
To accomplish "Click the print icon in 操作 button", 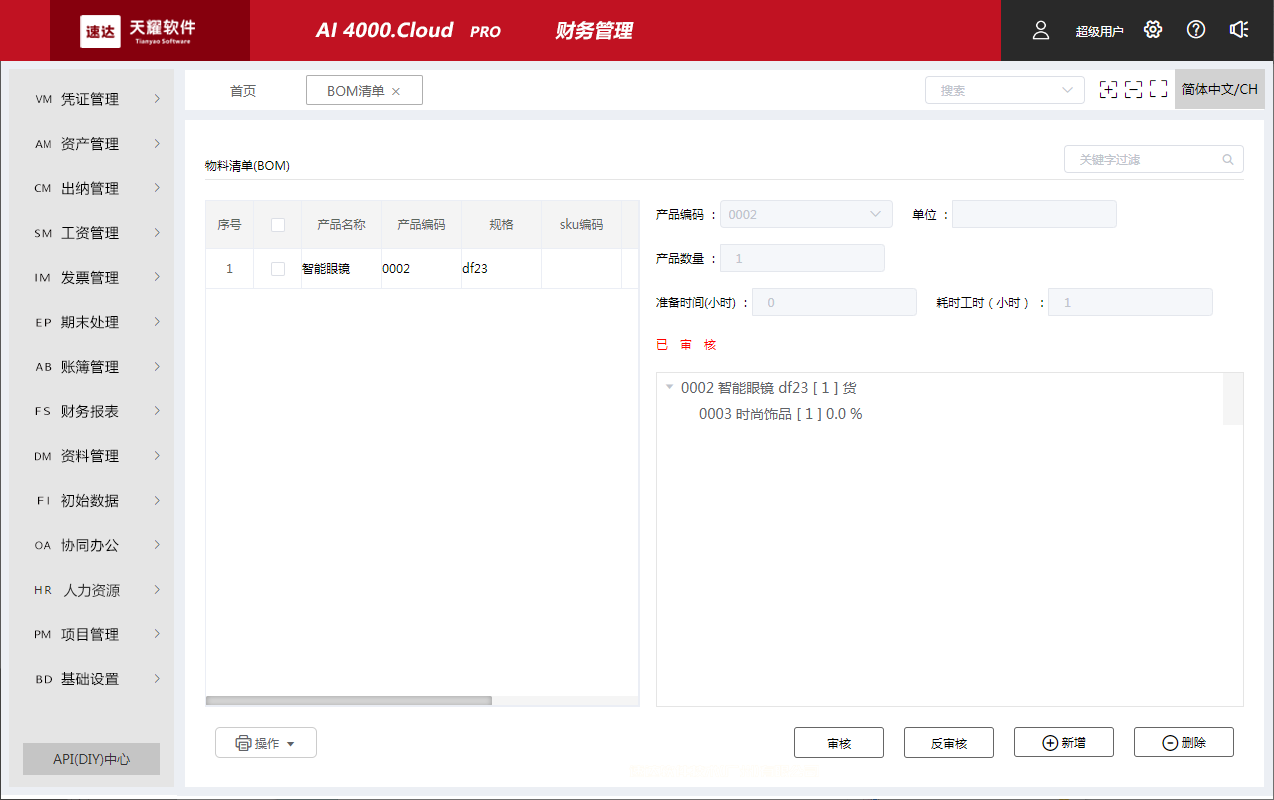I will 243,742.
